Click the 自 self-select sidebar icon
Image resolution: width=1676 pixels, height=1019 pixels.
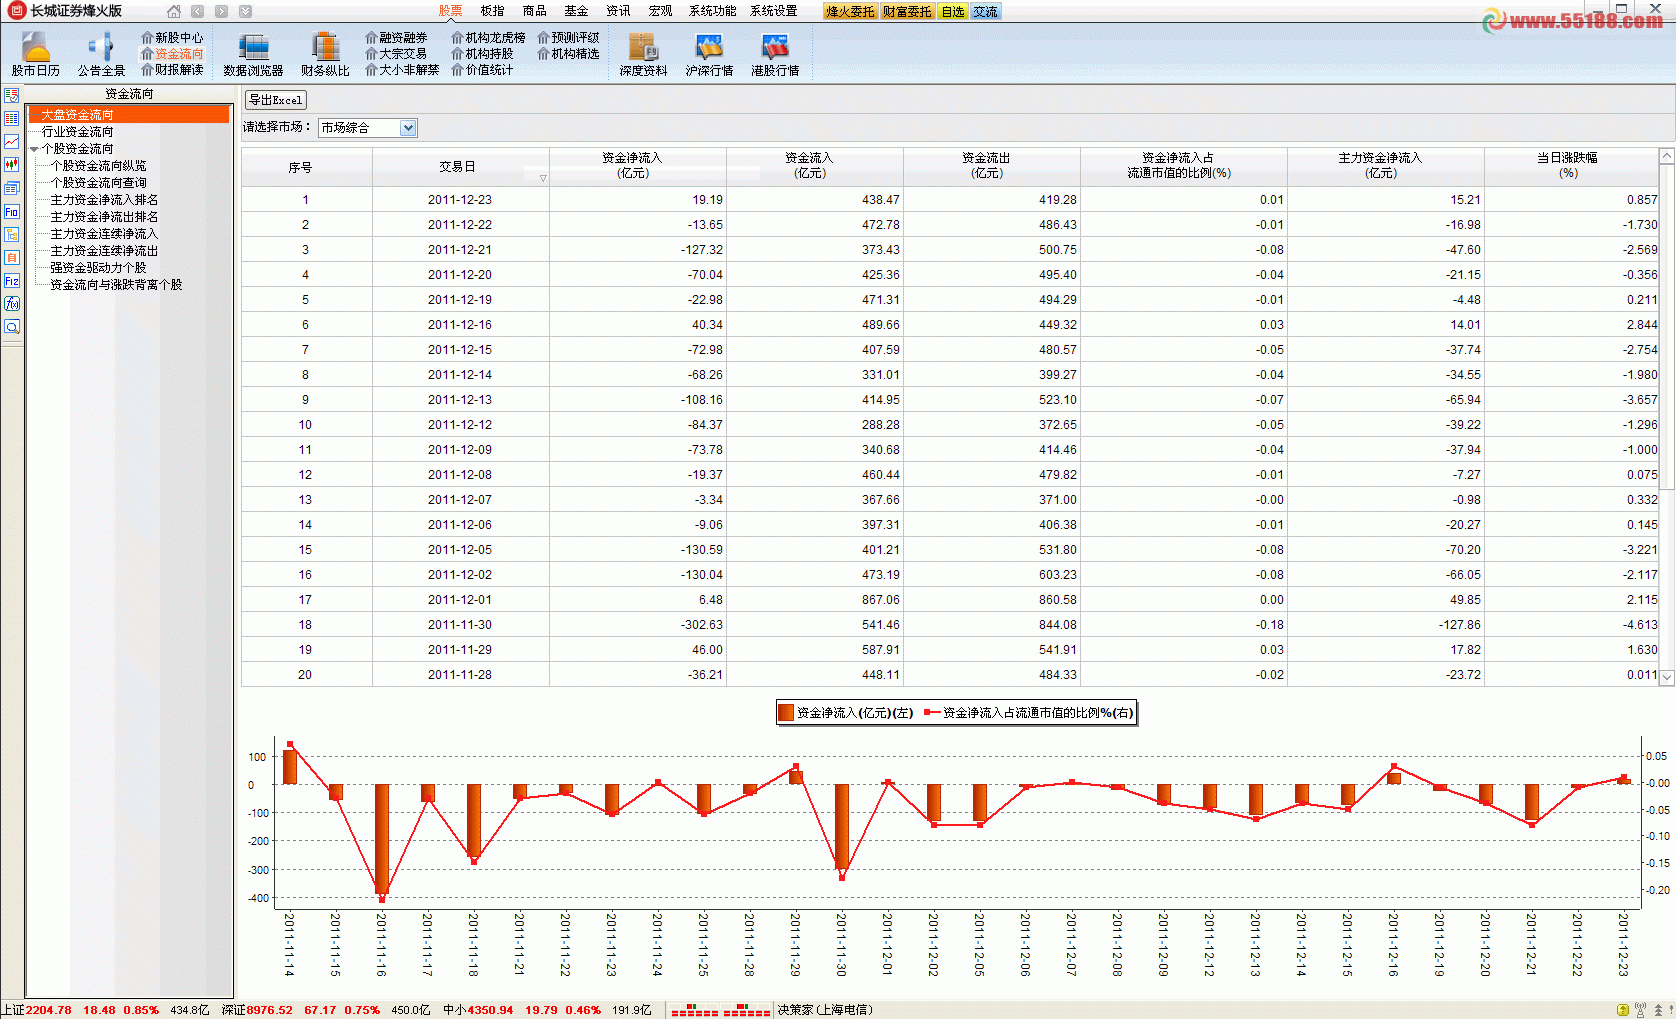point(12,258)
